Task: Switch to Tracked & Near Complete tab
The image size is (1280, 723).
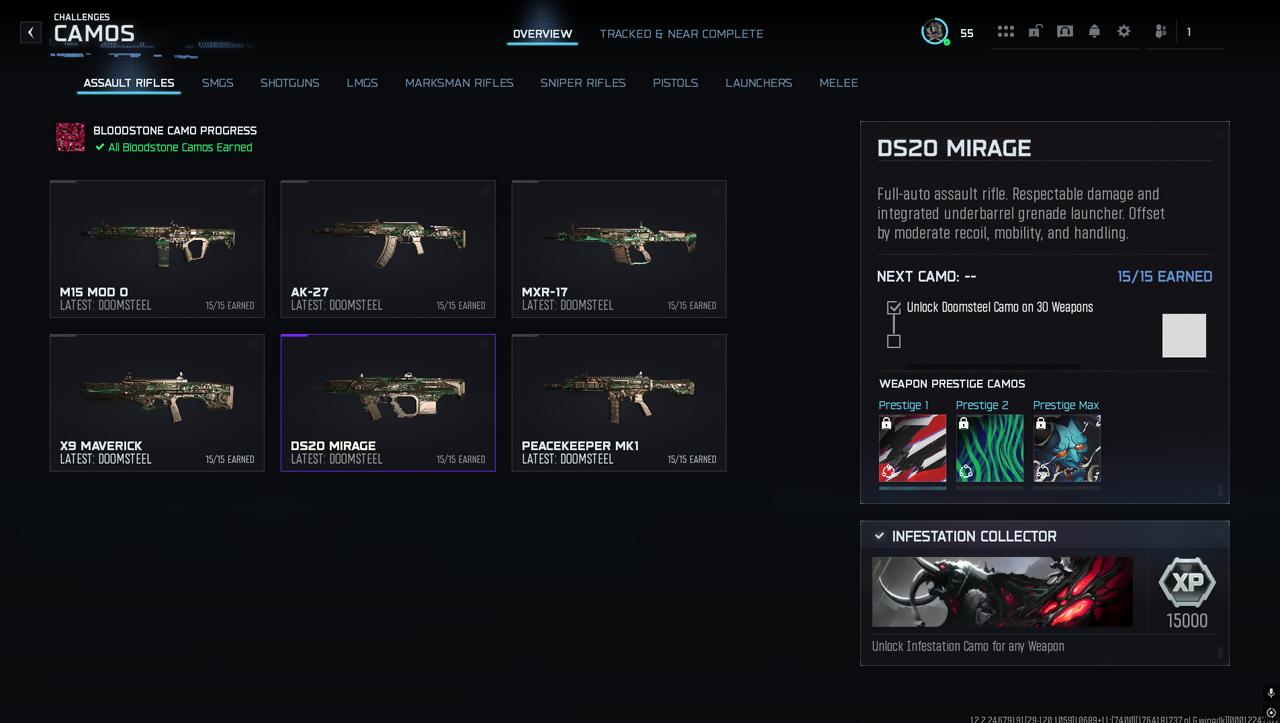Action: (x=681, y=34)
